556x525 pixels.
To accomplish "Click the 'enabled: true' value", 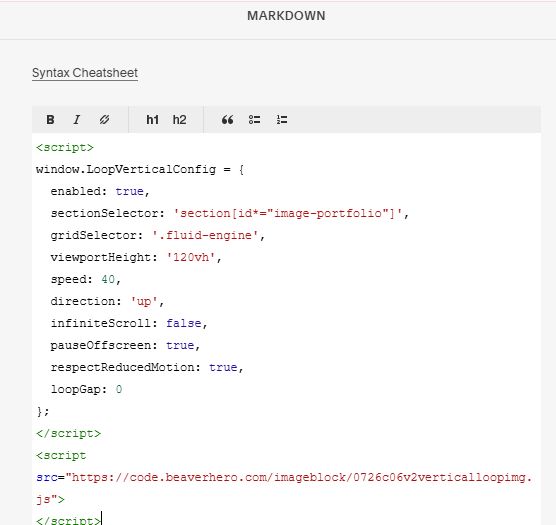I will [x=129, y=191].
